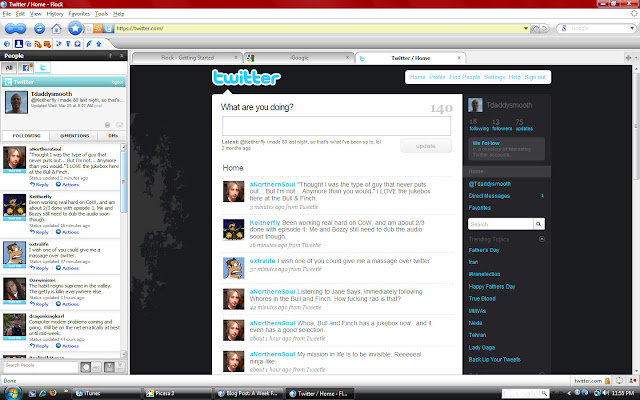
Task: Switch to the iGoogle tab
Action: click(299, 58)
